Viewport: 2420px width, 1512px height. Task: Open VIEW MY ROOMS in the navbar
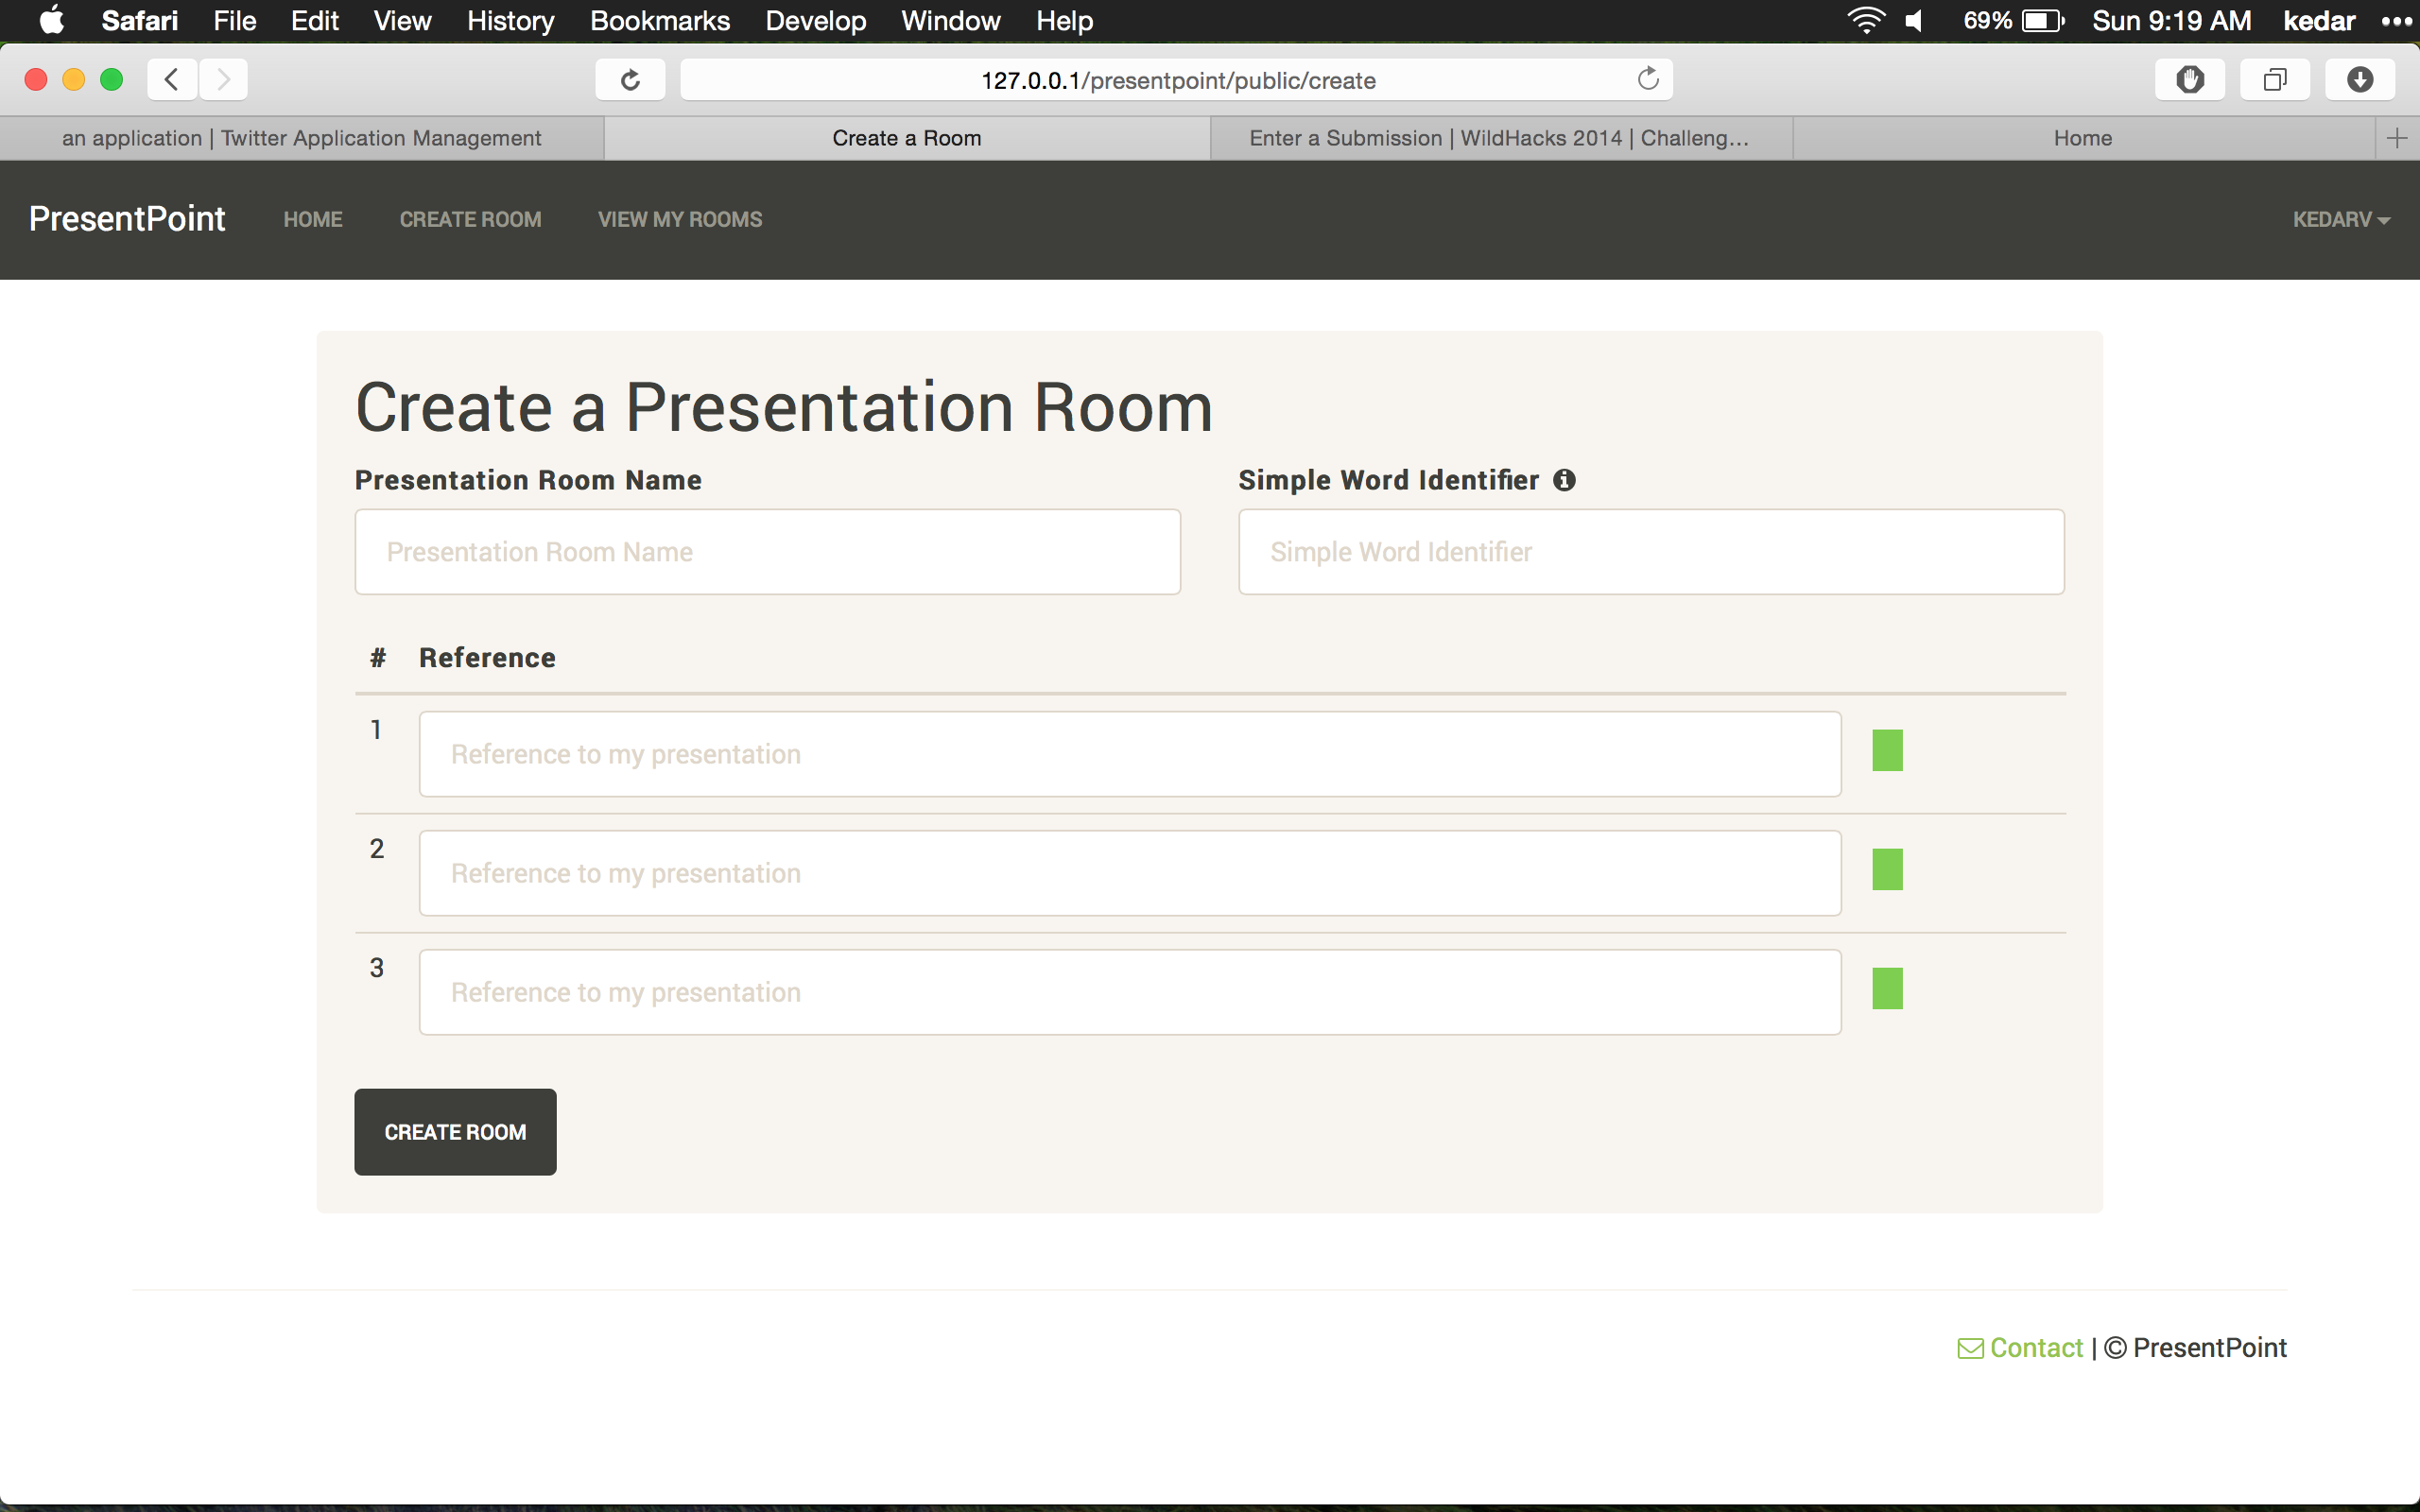679,220
